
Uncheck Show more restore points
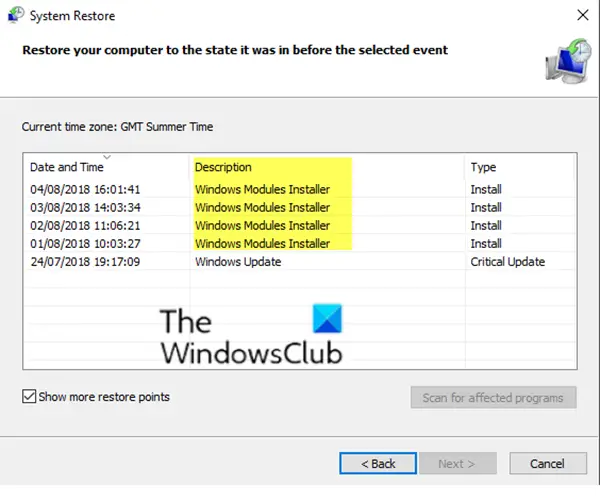29,397
